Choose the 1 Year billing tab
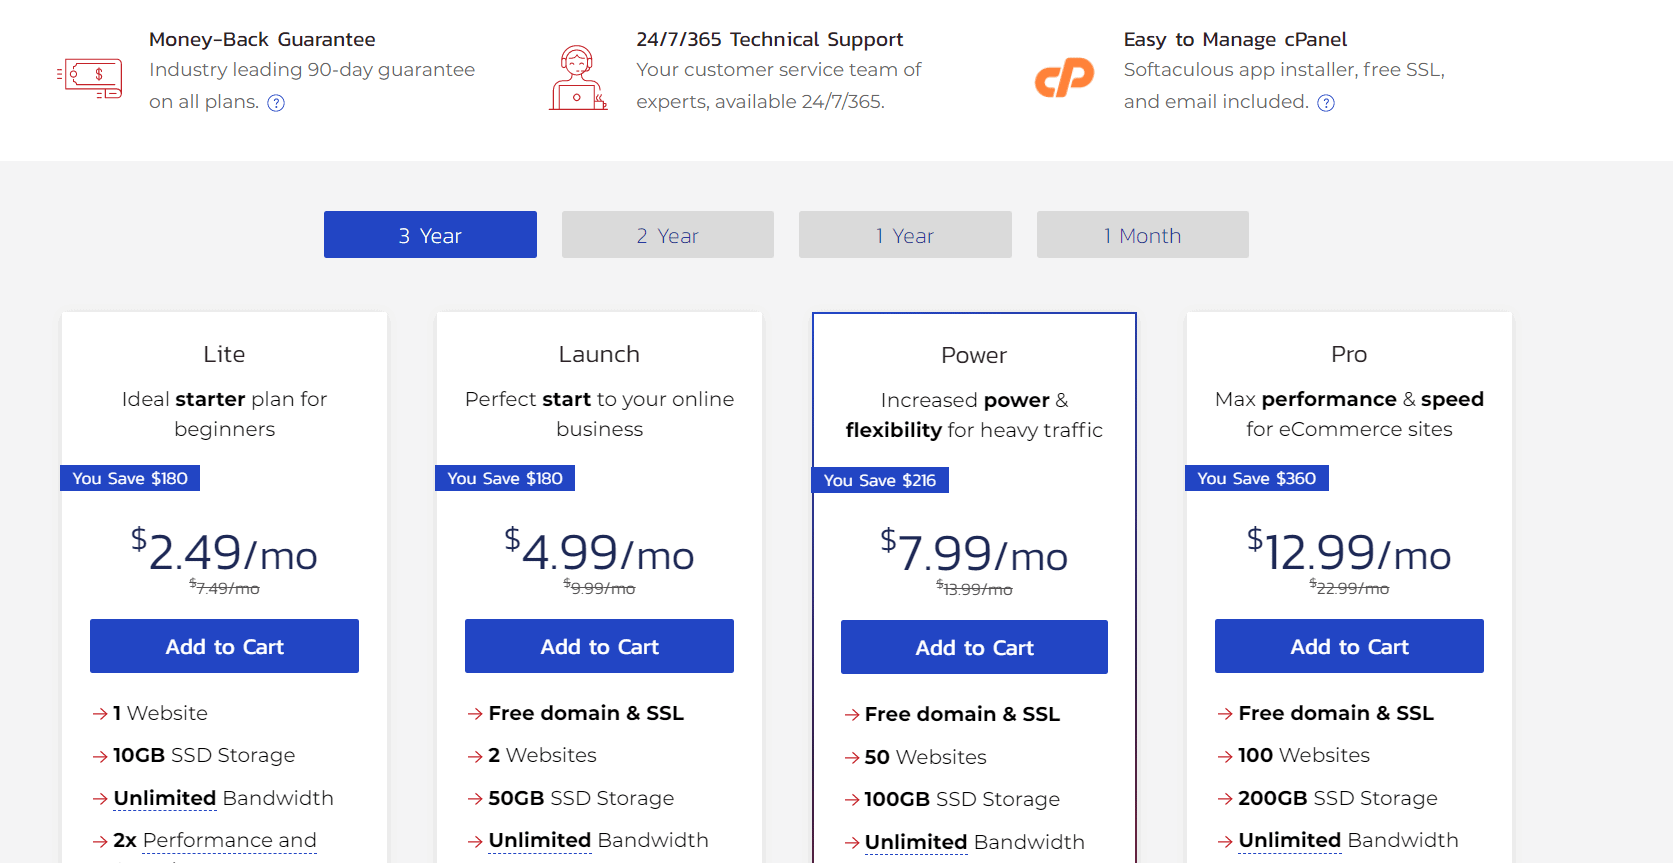Screen dimensions: 1673x863 coord(905,235)
